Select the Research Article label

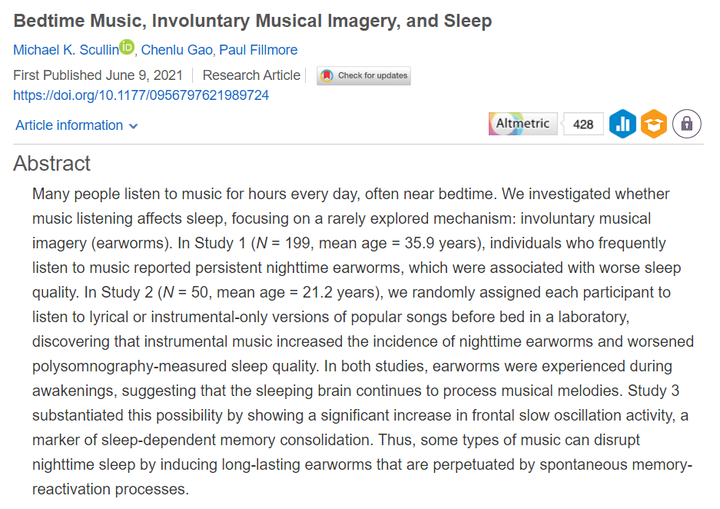coord(251,75)
